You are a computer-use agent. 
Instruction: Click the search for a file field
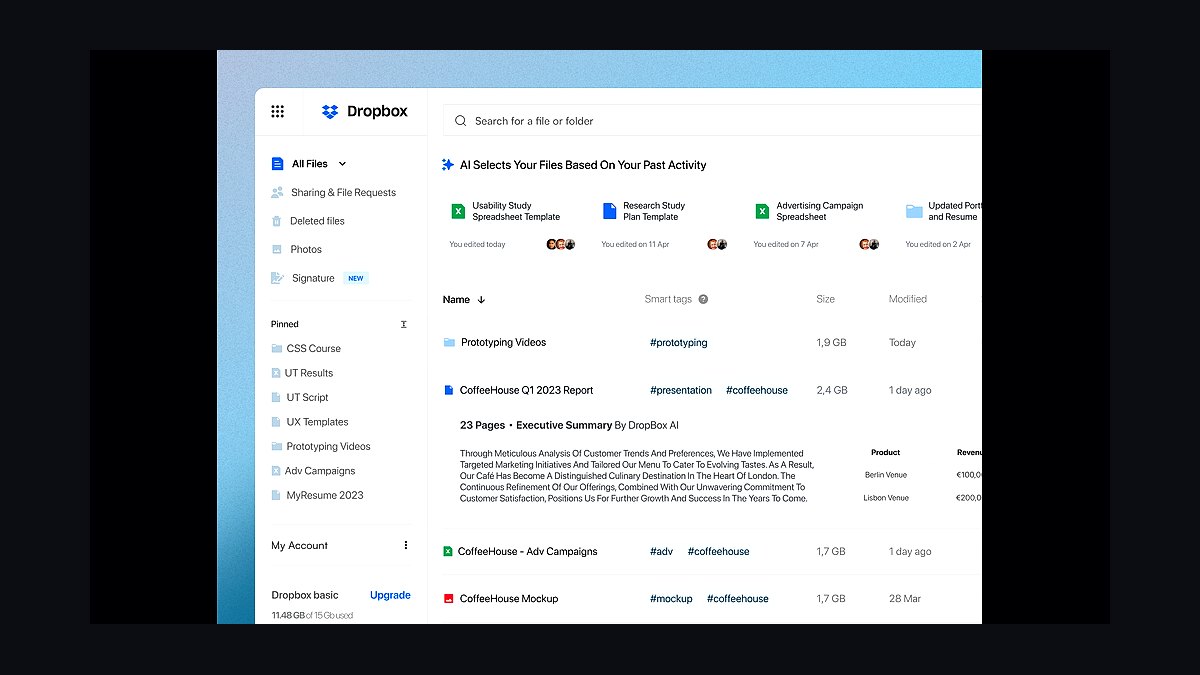712,121
